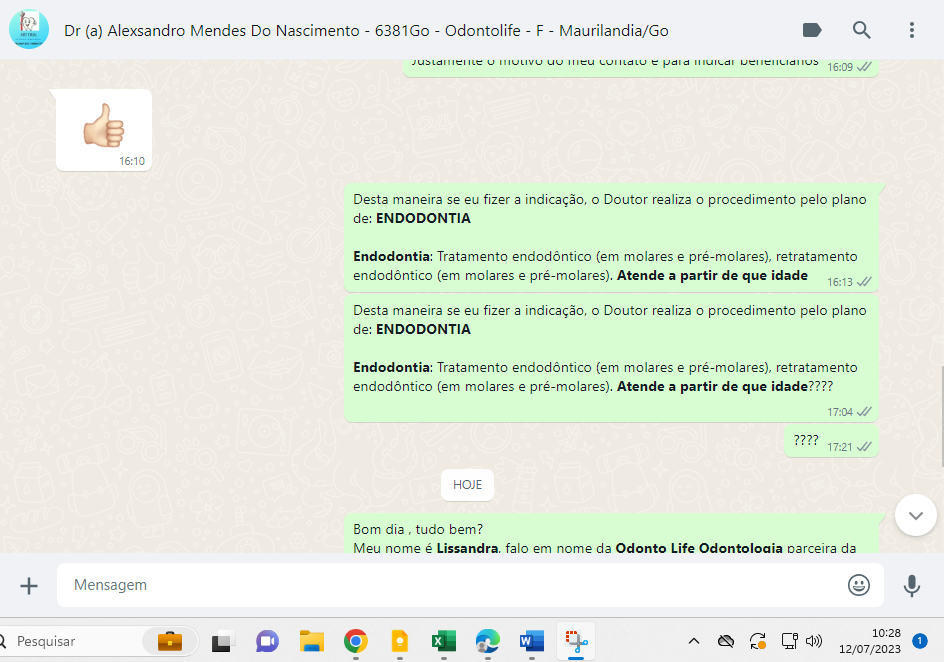Open the thumbs up emoji message
This screenshot has height=662, width=944.
(x=104, y=129)
